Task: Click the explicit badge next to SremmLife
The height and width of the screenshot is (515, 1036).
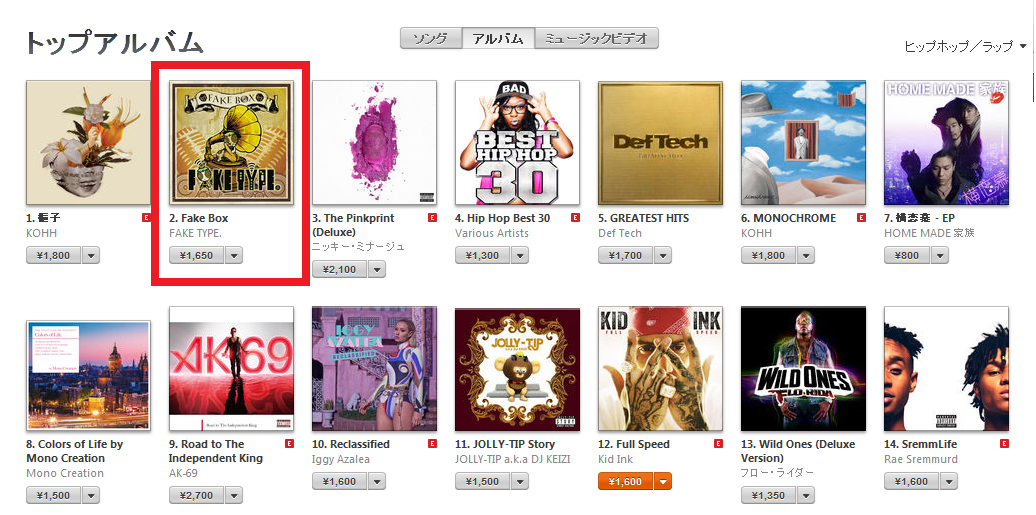Action: click(1004, 444)
